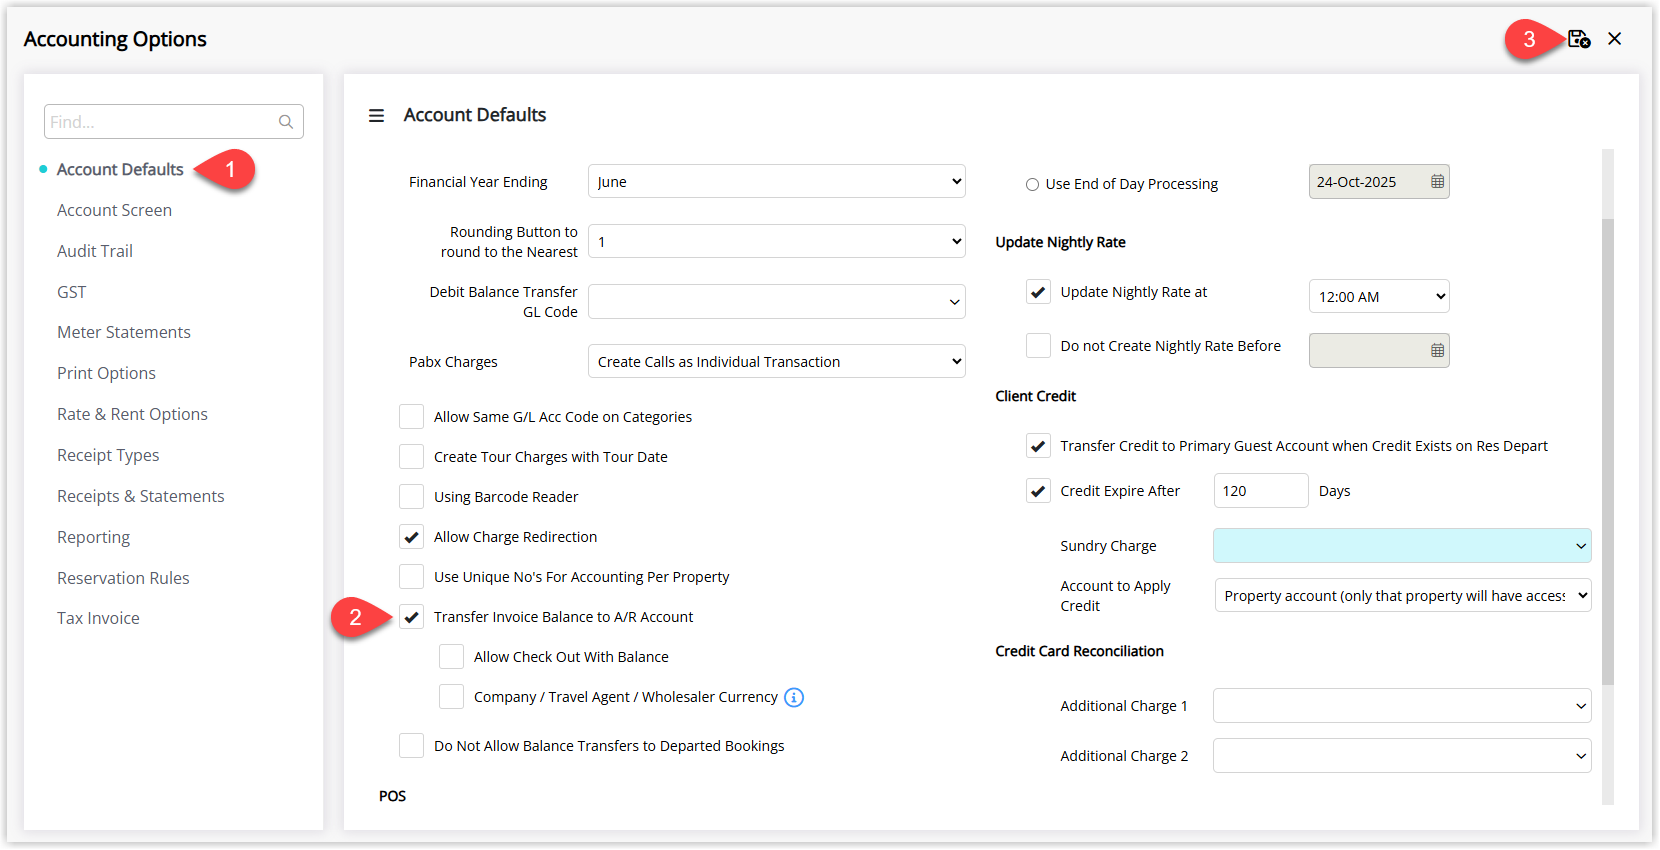Screen dimensions: 1660x850
Task: Untick the Credit Expire After checkbox
Action: coord(1038,490)
